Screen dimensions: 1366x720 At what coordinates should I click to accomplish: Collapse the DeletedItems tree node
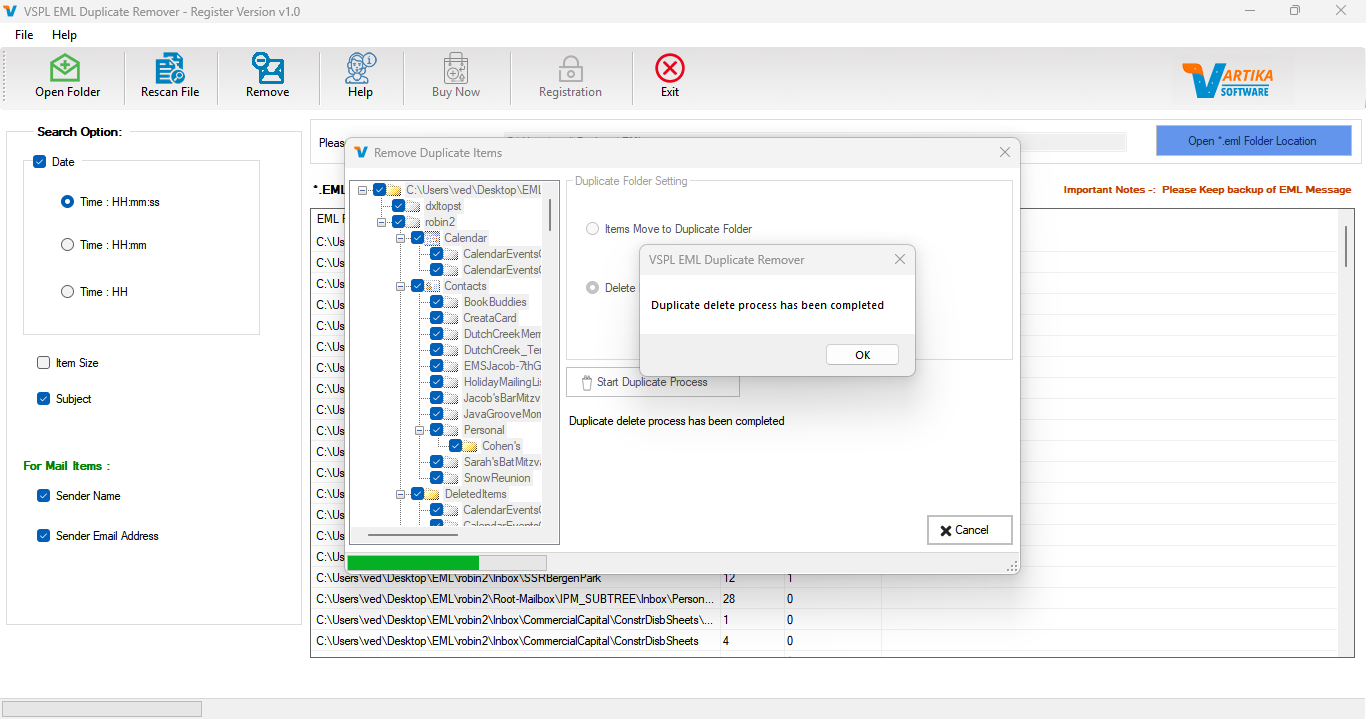401,494
